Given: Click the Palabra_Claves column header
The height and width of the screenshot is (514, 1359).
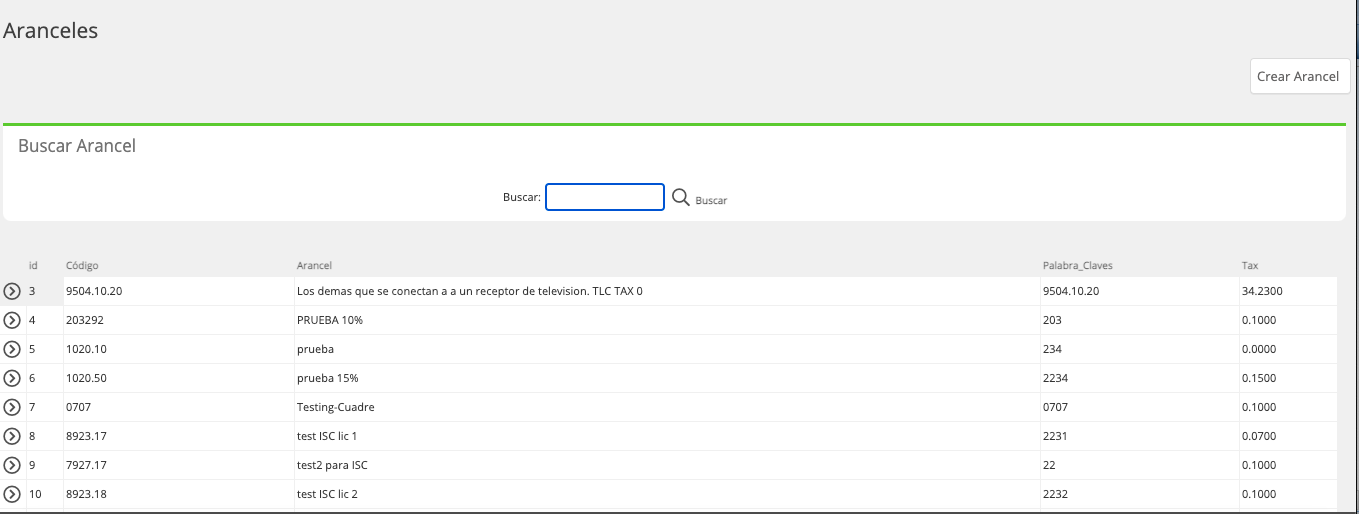Looking at the screenshot, I should [x=1077, y=266].
